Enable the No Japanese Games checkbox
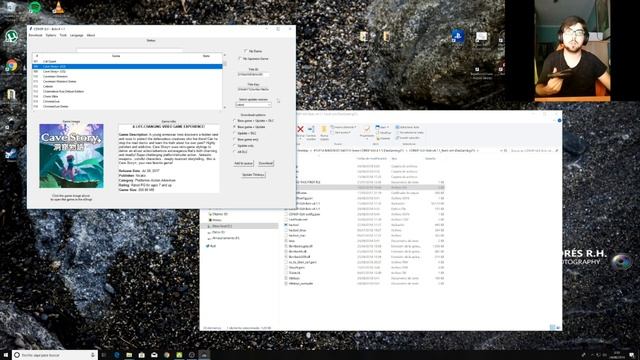 click(x=240, y=59)
